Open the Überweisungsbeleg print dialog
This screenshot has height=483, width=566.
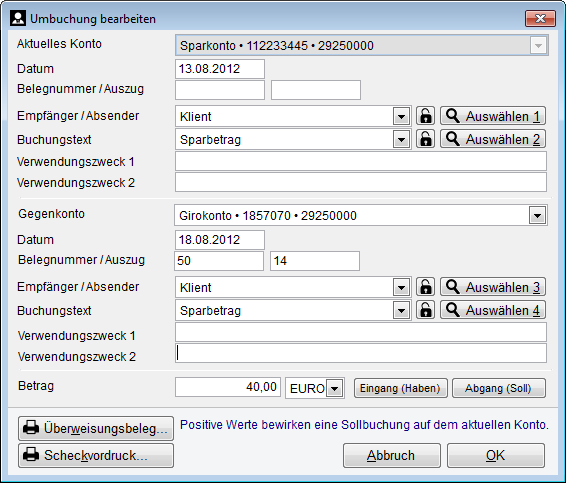tap(96, 428)
